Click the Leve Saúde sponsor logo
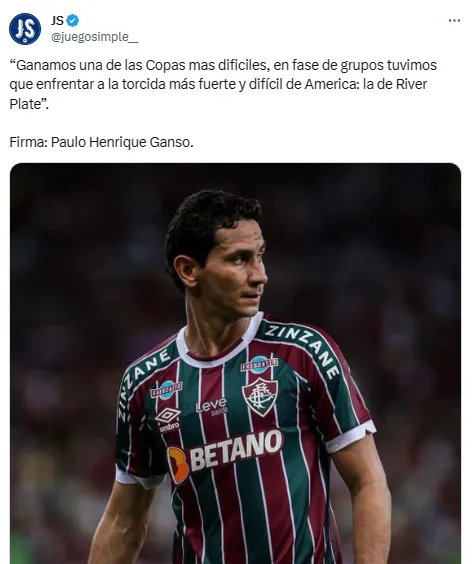The height and width of the screenshot is (564, 474). pos(211,405)
